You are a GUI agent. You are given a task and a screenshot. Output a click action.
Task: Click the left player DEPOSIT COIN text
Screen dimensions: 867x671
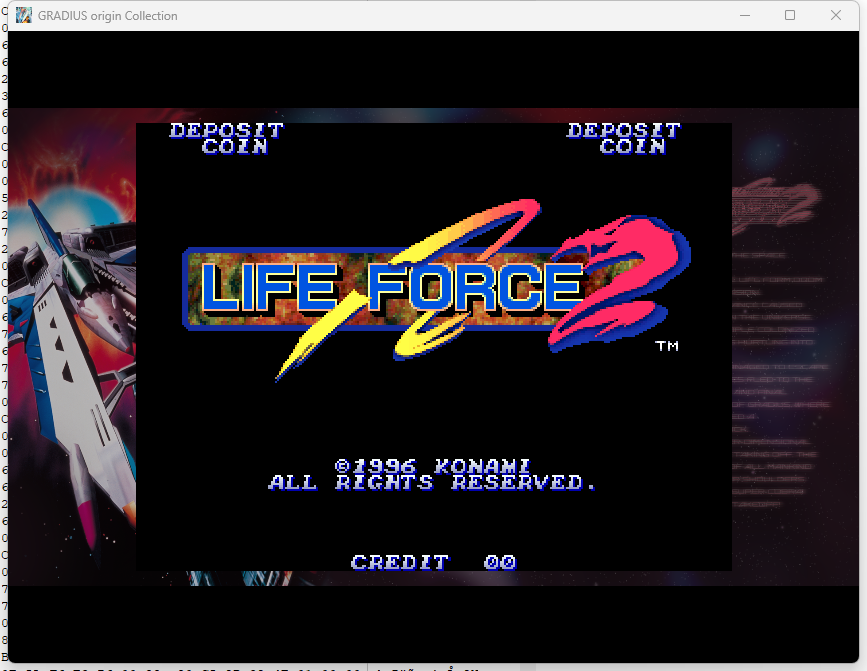(x=227, y=138)
